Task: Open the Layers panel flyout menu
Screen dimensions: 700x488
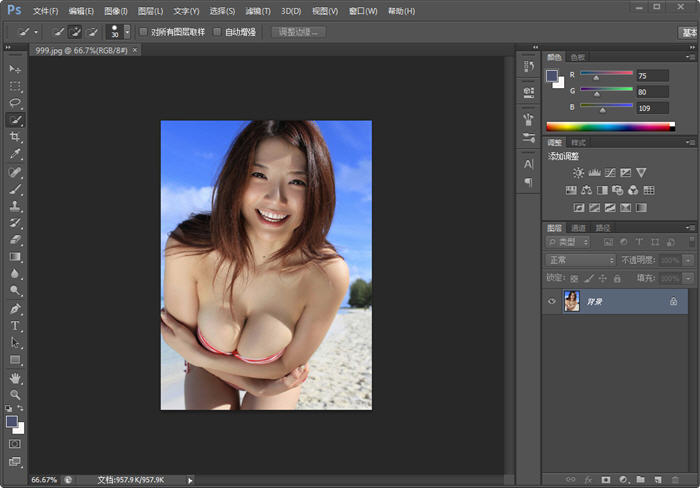Action: point(690,228)
